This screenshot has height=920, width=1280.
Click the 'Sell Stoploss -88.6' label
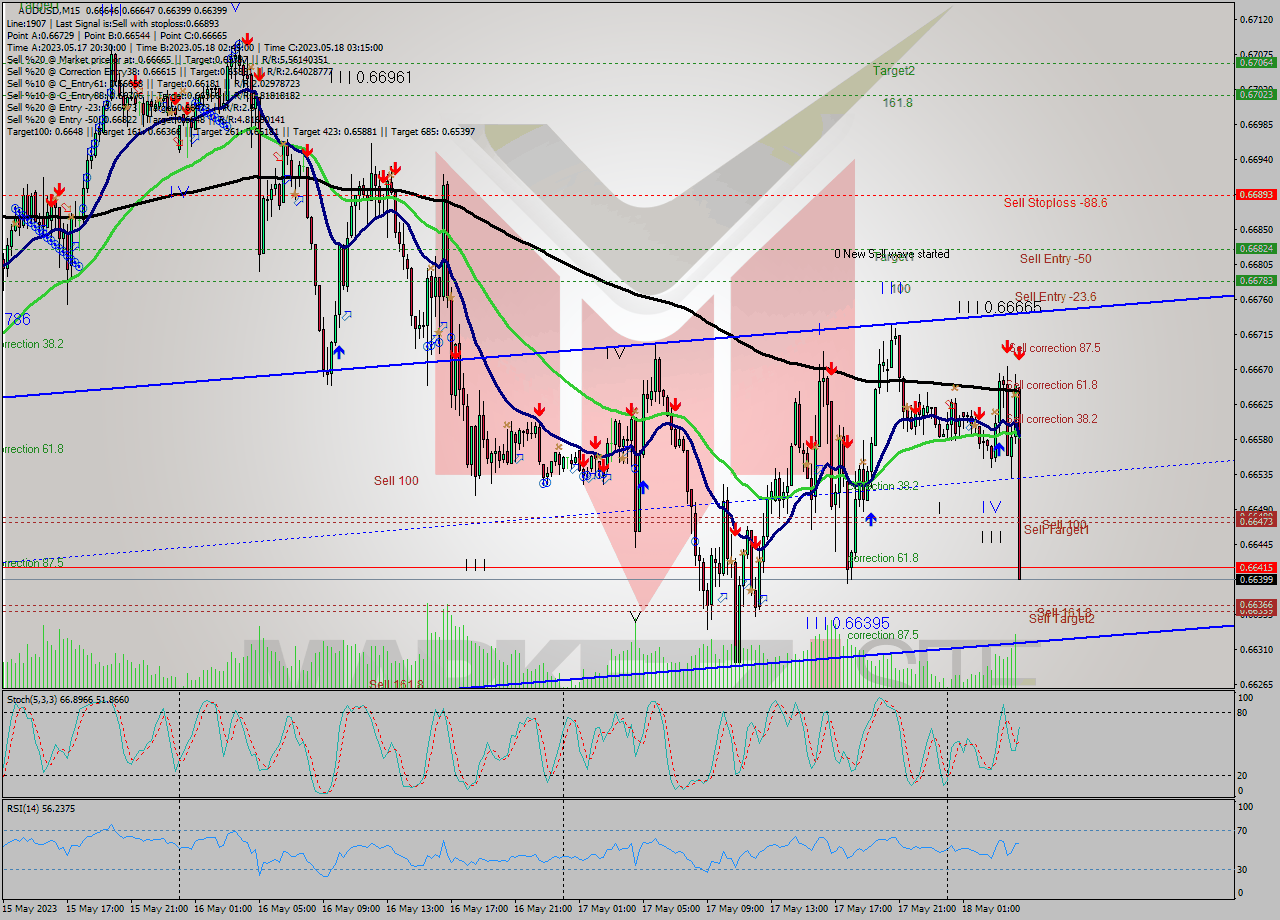(x=1055, y=202)
